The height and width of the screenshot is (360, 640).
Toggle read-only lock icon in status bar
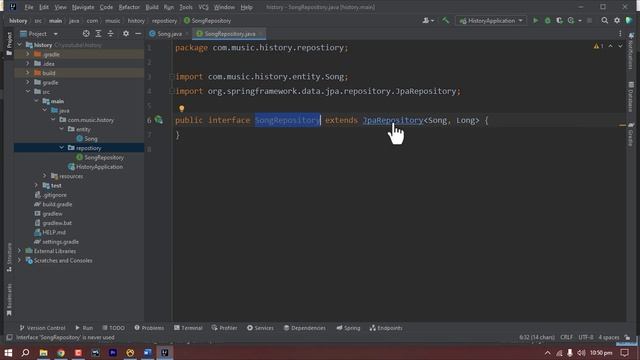pos(627,337)
